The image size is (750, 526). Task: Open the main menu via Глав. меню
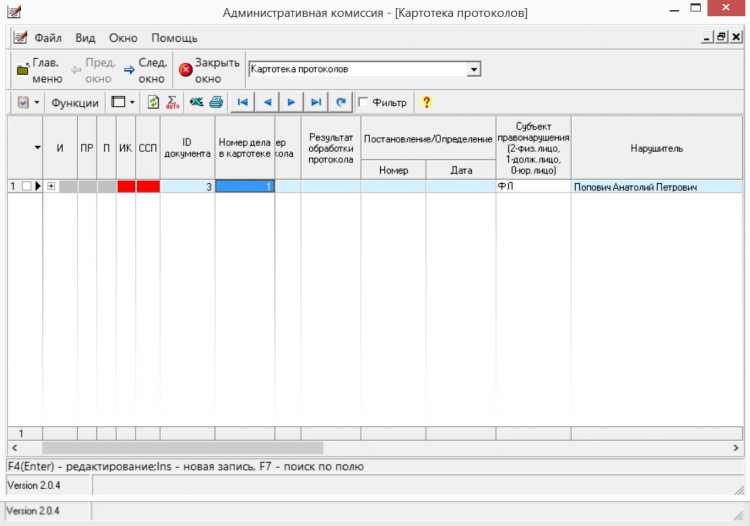(39, 70)
